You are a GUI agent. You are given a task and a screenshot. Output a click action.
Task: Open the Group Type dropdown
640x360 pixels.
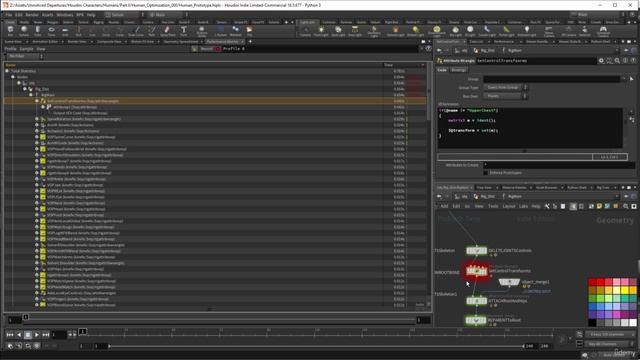pos(505,87)
